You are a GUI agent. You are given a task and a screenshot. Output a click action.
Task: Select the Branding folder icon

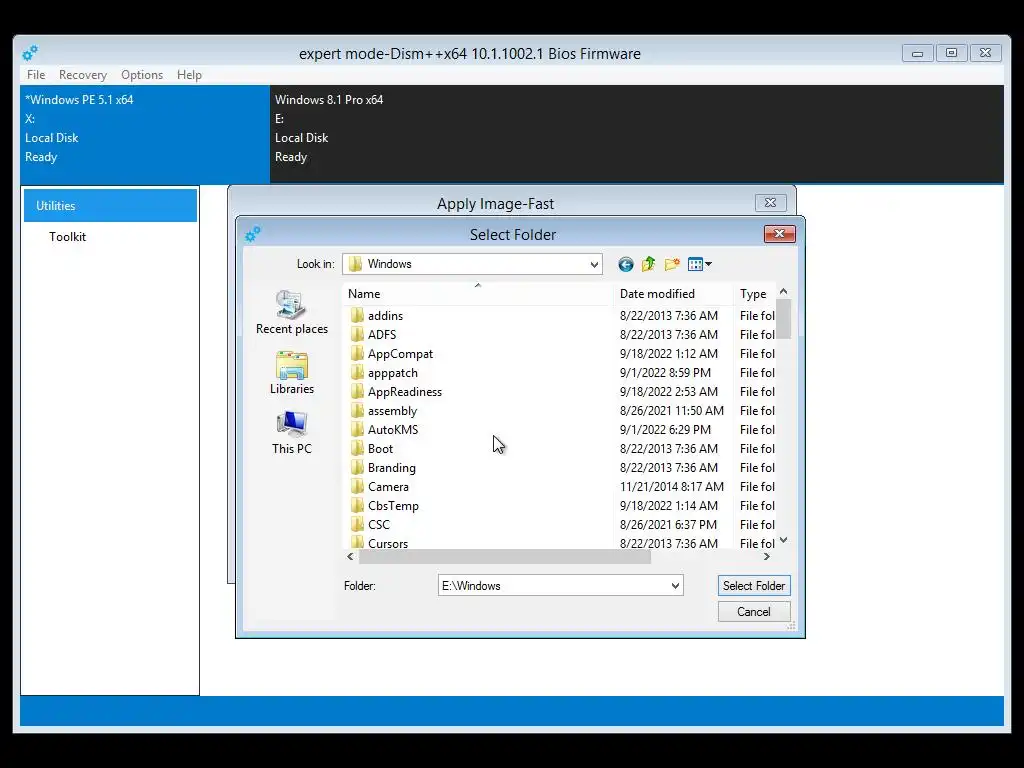tap(357, 467)
